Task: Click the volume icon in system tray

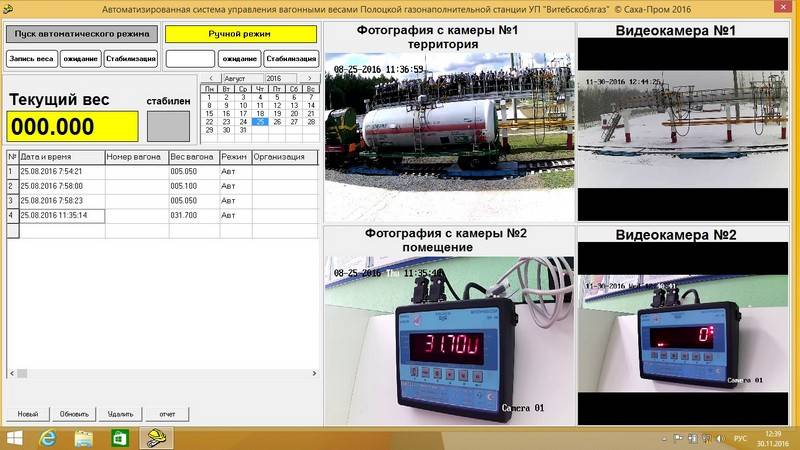Action: [720, 438]
